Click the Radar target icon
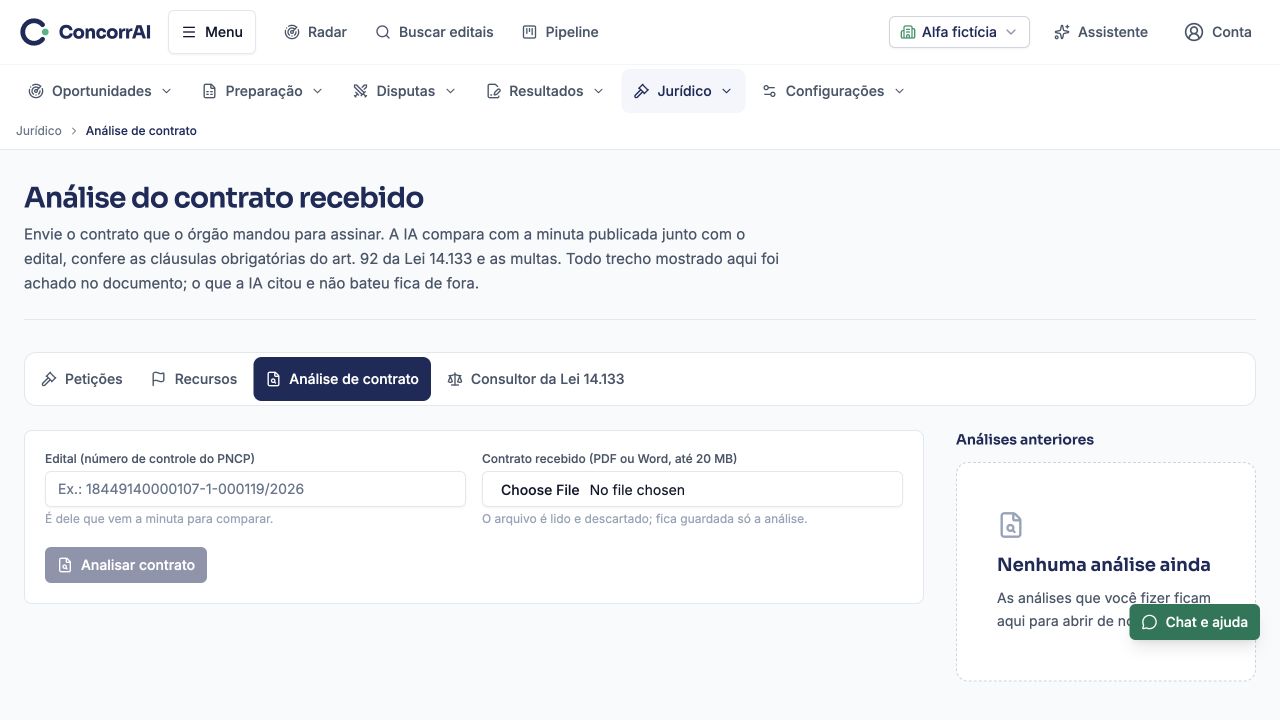This screenshot has width=1280, height=720. click(x=292, y=32)
